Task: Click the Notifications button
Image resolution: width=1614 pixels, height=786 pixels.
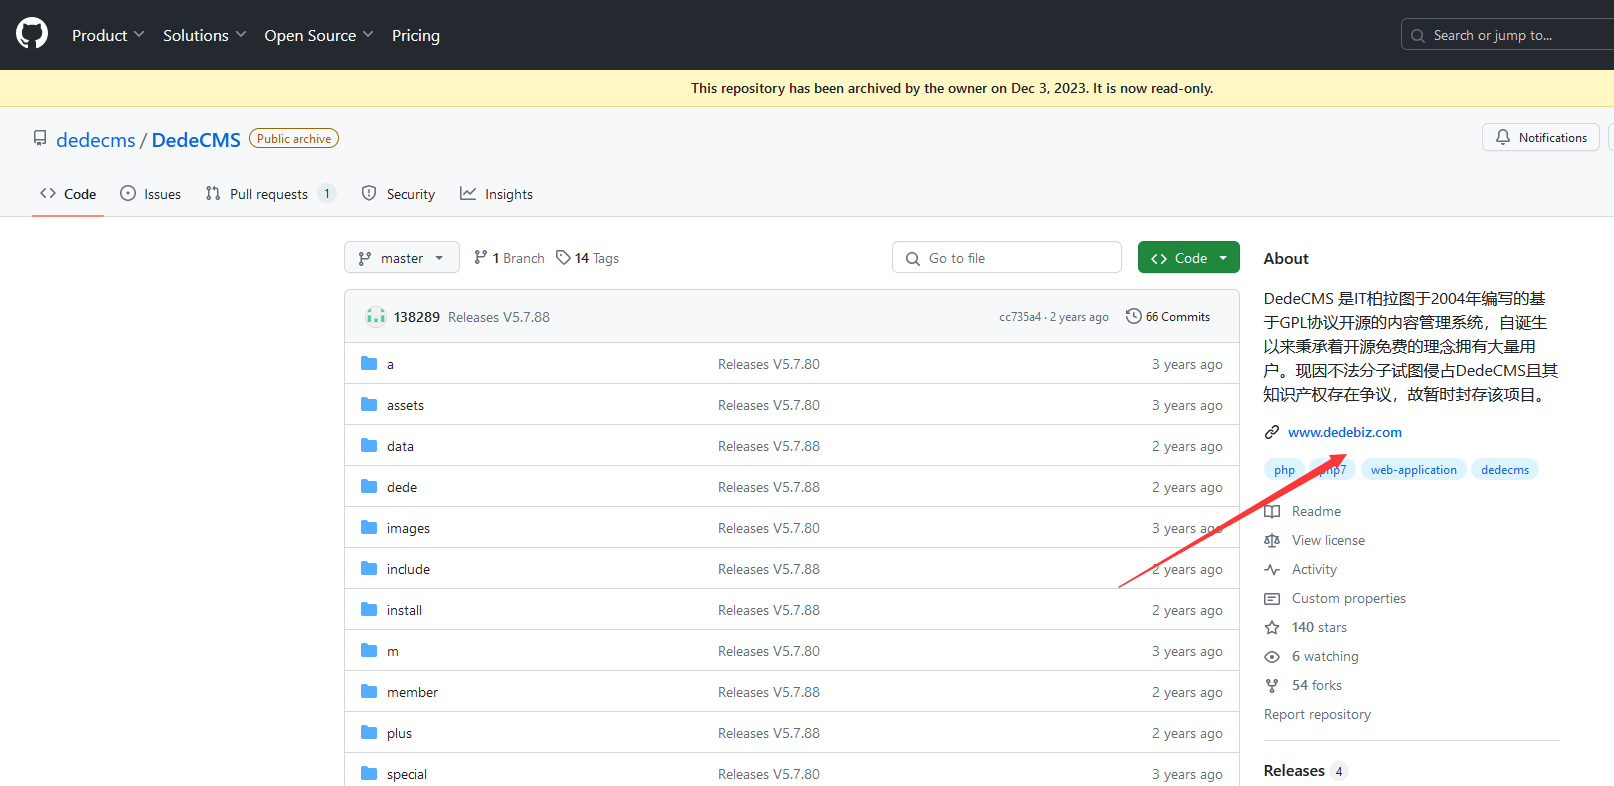Action: (x=1541, y=137)
